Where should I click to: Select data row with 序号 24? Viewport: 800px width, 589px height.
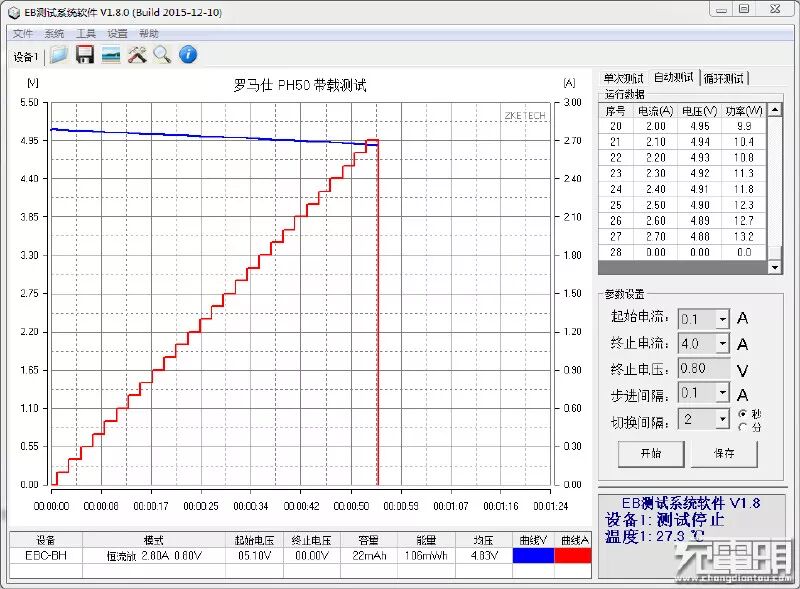coord(683,189)
